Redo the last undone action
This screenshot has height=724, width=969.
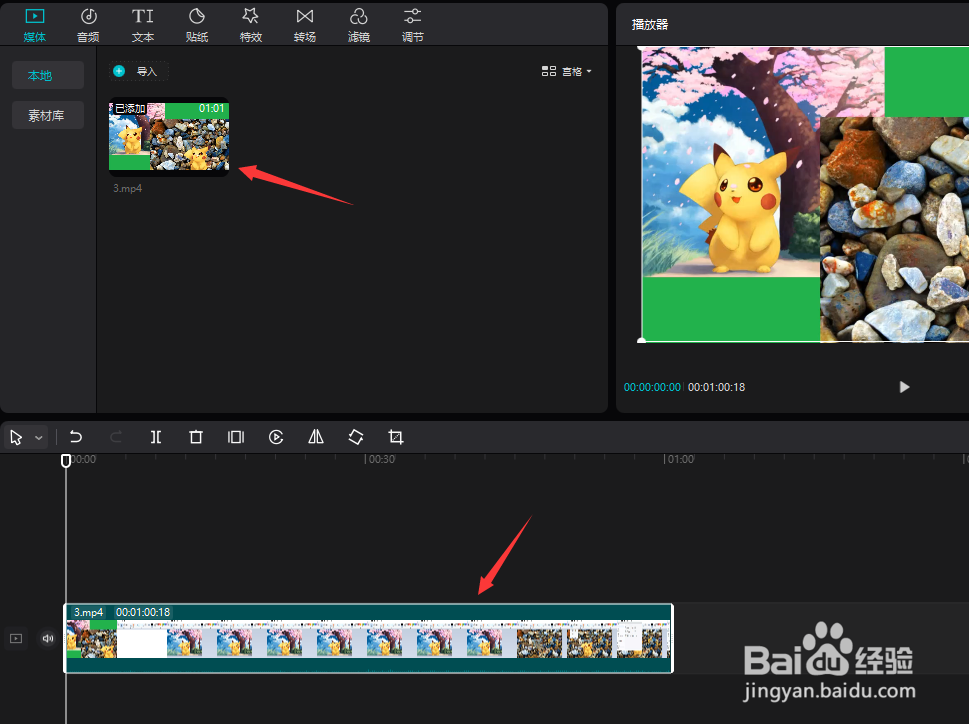point(116,437)
